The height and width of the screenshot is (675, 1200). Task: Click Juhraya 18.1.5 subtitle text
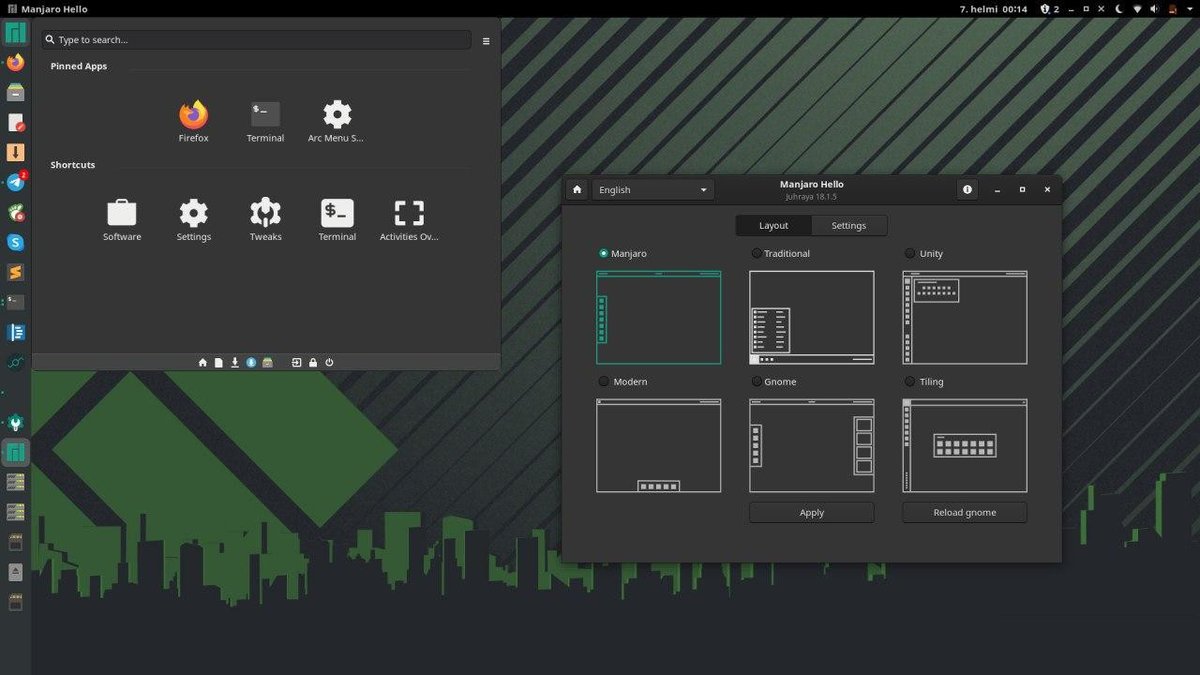point(811,196)
